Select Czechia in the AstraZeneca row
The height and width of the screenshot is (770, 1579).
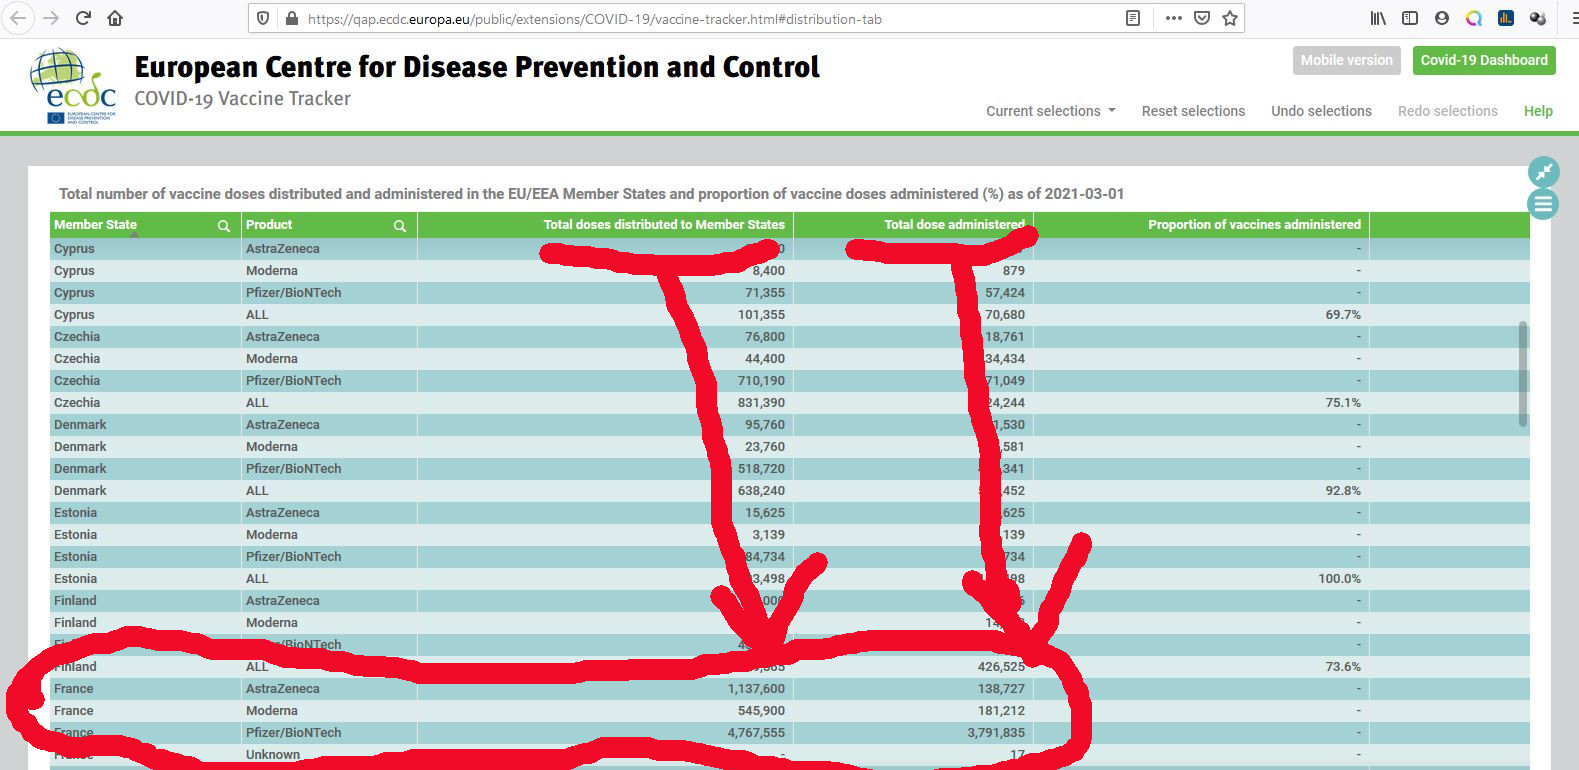(x=77, y=337)
